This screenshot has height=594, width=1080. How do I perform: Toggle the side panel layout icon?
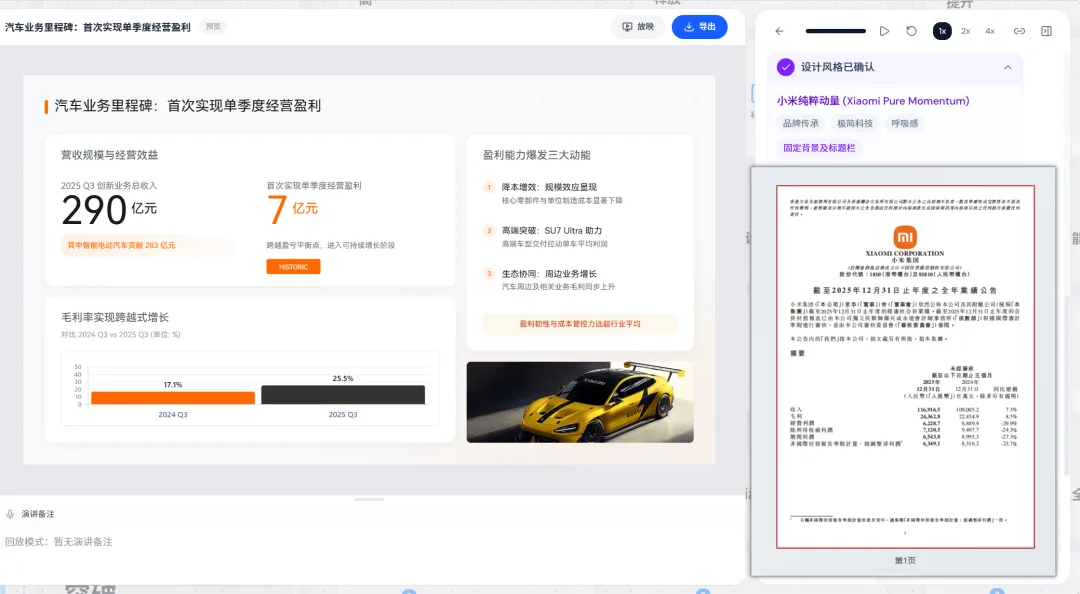(1046, 31)
